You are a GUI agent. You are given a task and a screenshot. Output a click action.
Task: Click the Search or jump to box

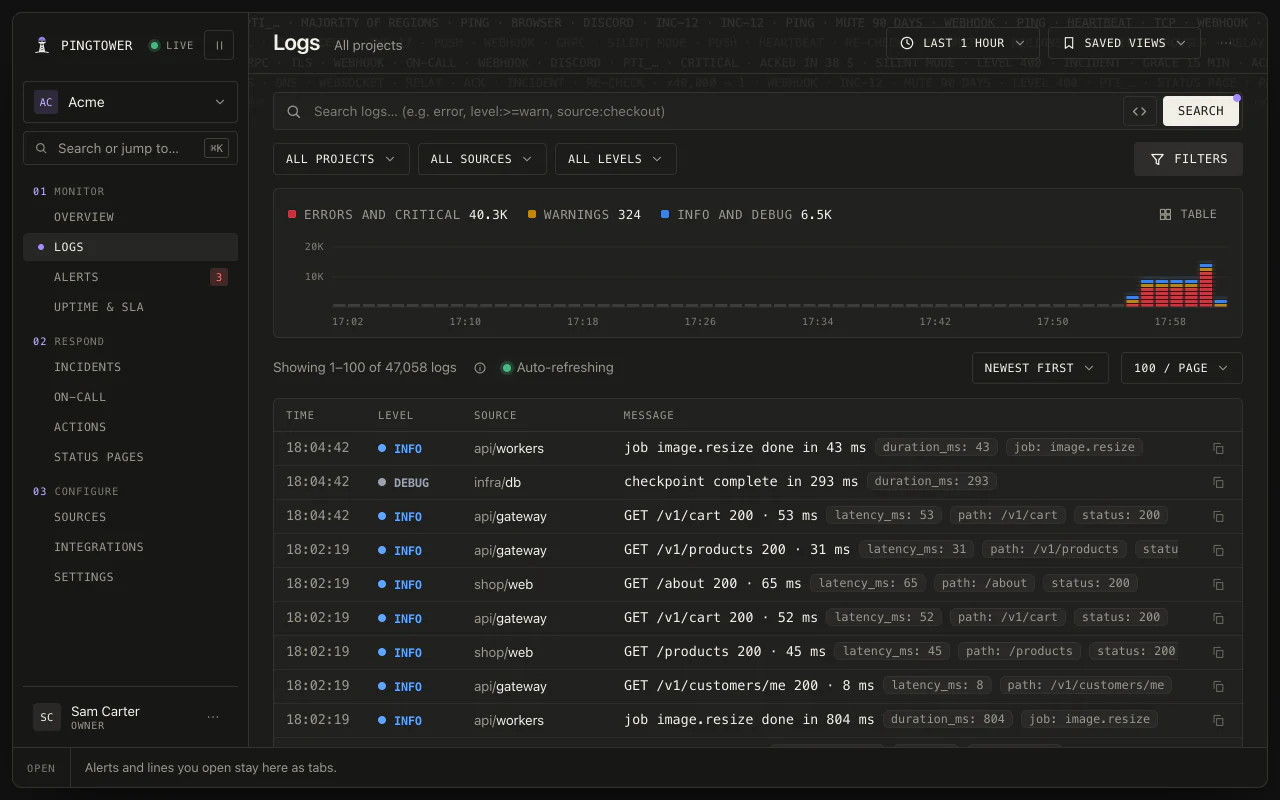[130, 148]
